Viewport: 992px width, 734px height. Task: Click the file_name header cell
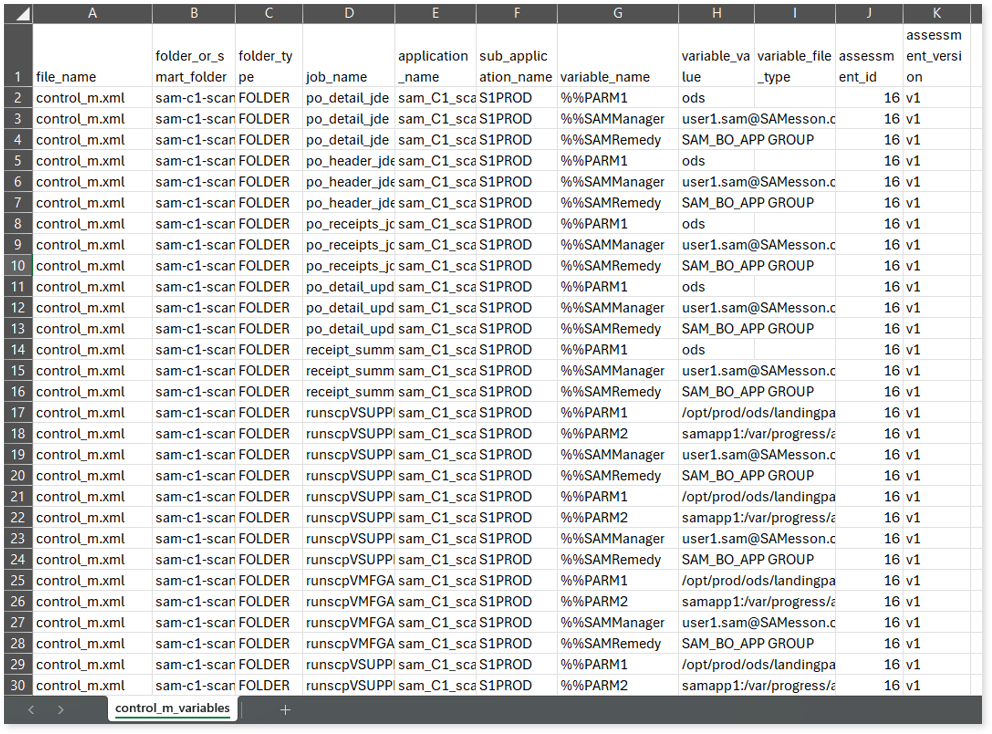[92, 55]
